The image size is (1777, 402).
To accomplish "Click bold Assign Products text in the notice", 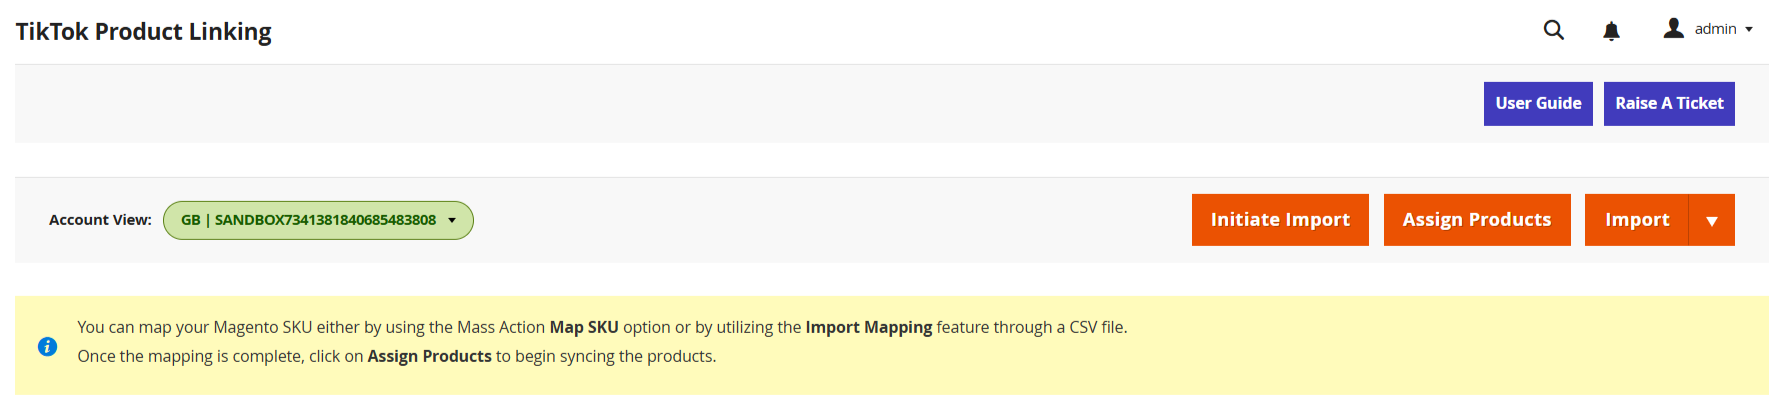I will 429,356.
